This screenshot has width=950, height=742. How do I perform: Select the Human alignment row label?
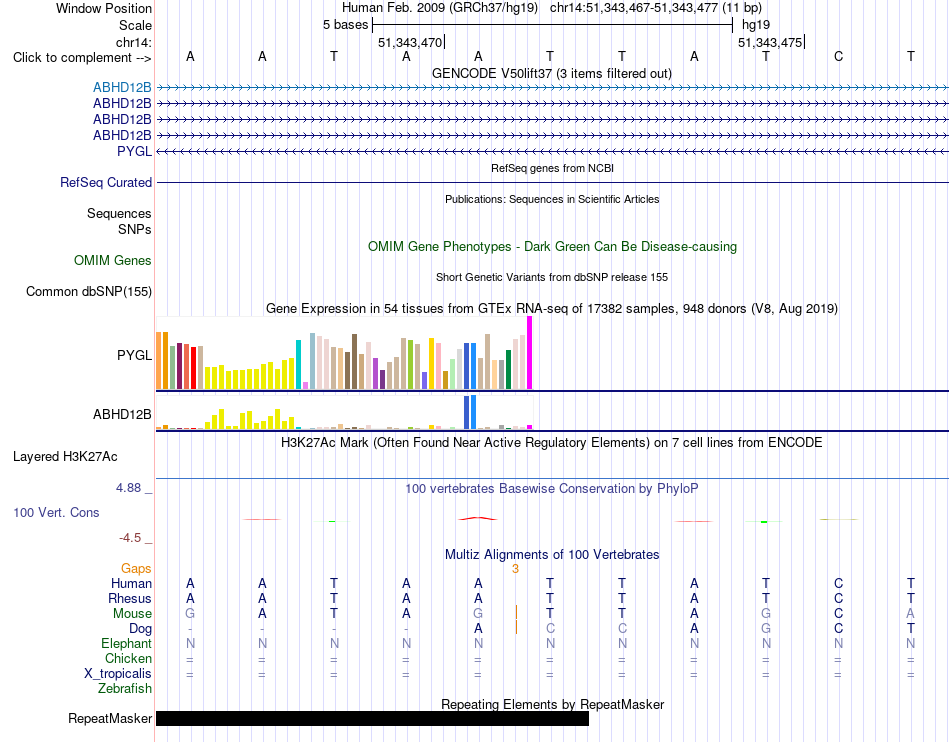[131, 583]
